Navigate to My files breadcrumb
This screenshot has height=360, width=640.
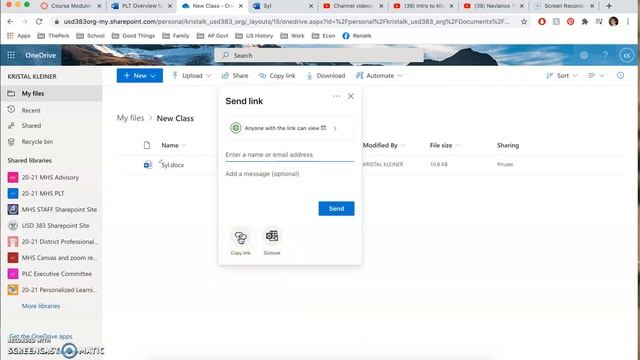[130, 118]
